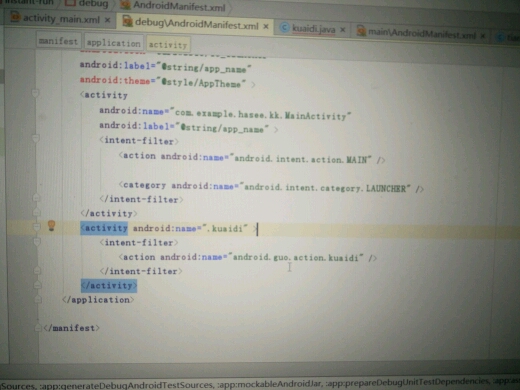Click fold marker at highlighted closing activity tag

38,284
